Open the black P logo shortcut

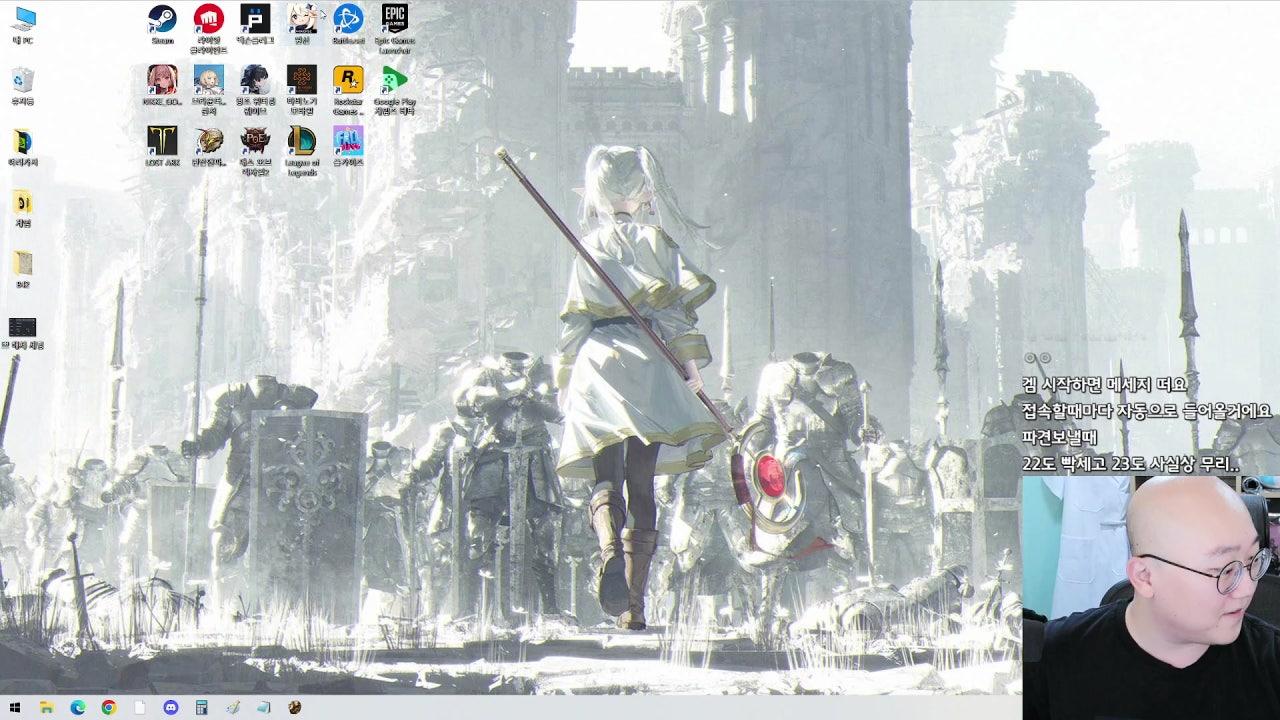255,24
